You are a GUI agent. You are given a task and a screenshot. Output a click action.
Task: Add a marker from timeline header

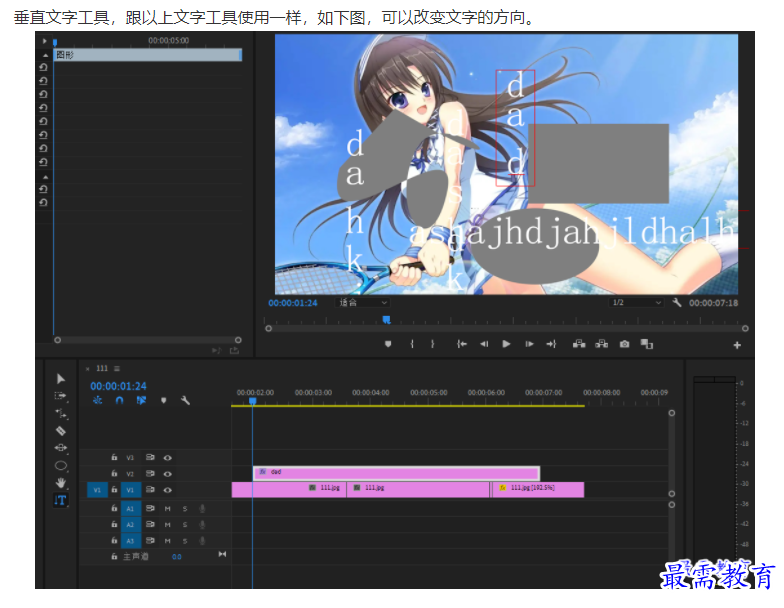(x=164, y=400)
